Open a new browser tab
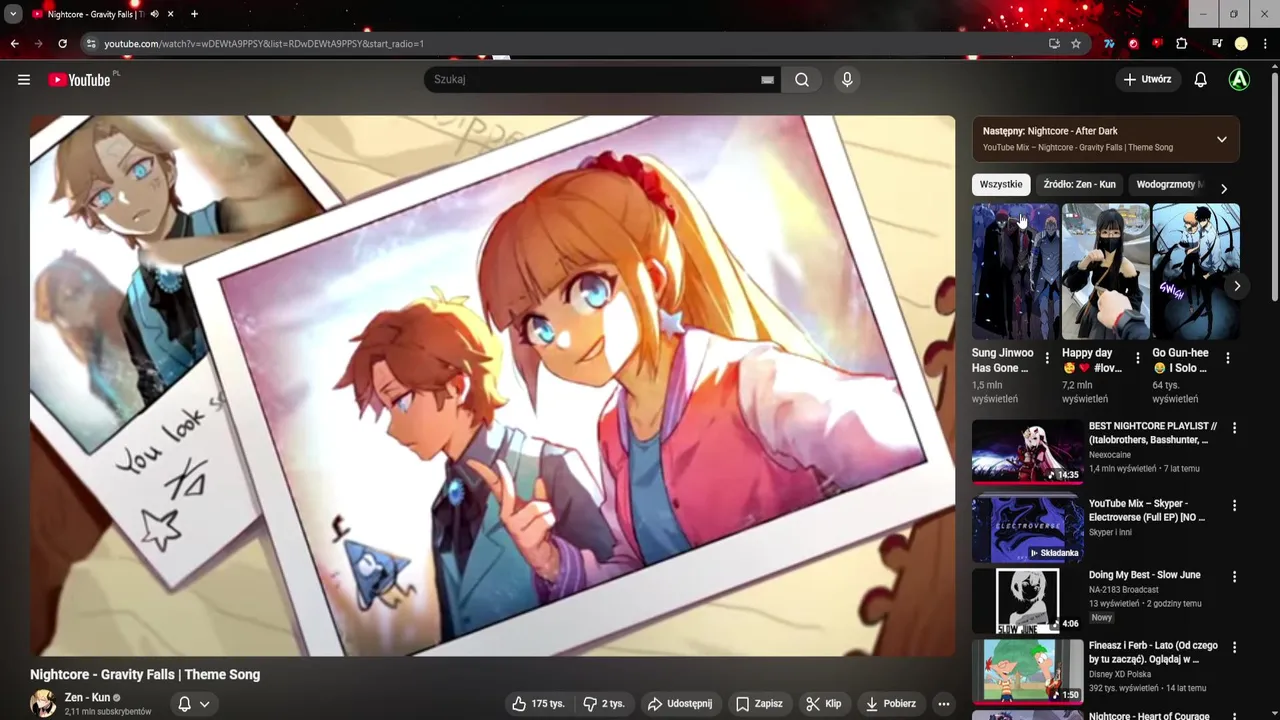 pos(194,14)
